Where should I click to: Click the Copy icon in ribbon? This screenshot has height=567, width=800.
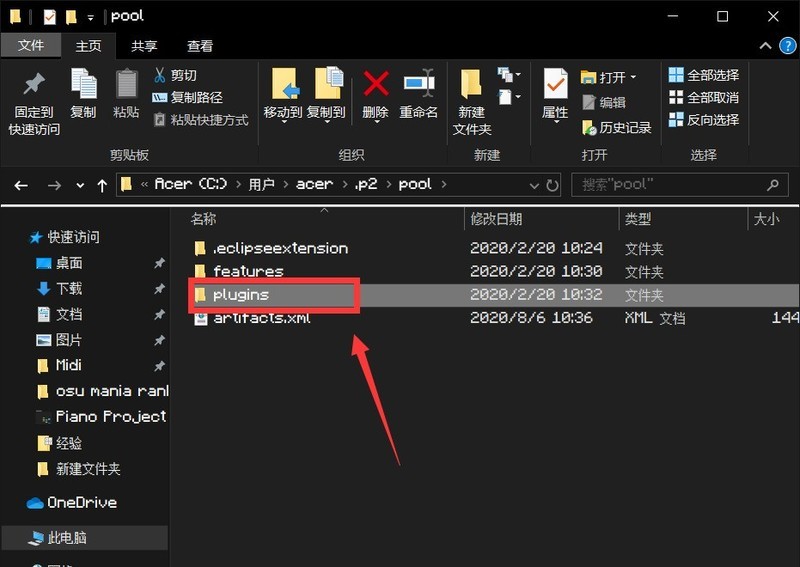(83, 85)
